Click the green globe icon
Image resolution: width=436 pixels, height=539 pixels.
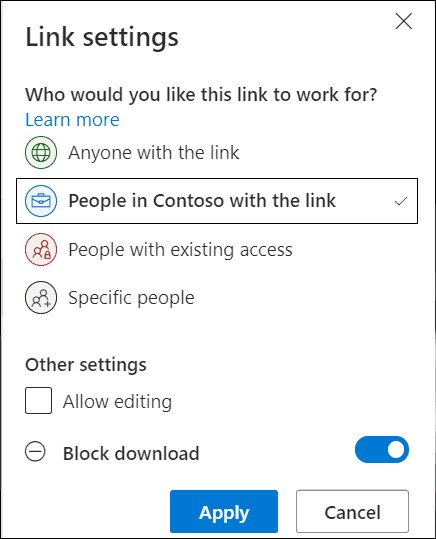pos(41,152)
